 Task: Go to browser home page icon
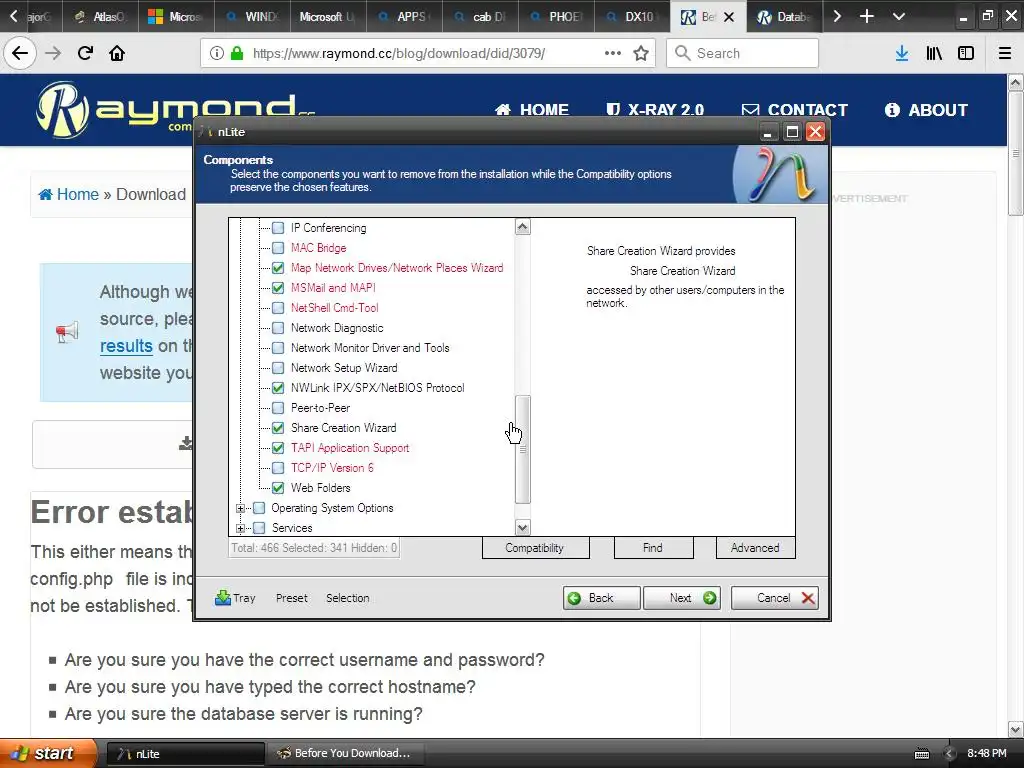tap(117, 53)
